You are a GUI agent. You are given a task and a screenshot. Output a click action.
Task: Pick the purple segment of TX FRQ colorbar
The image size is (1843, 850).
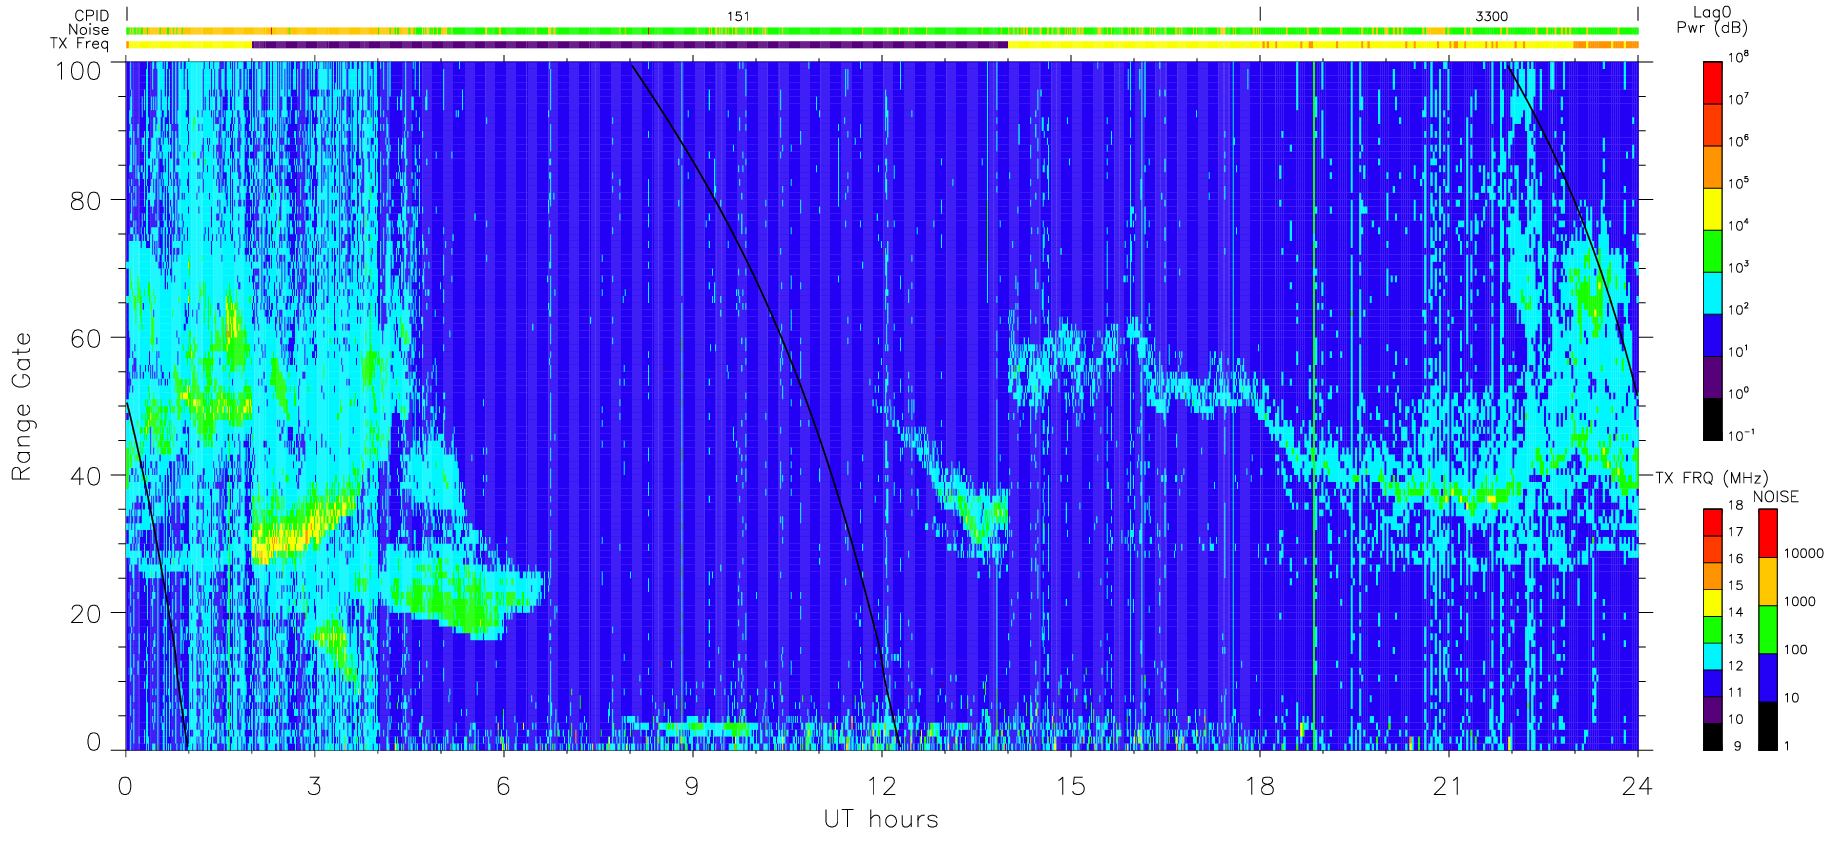[x=1713, y=709]
